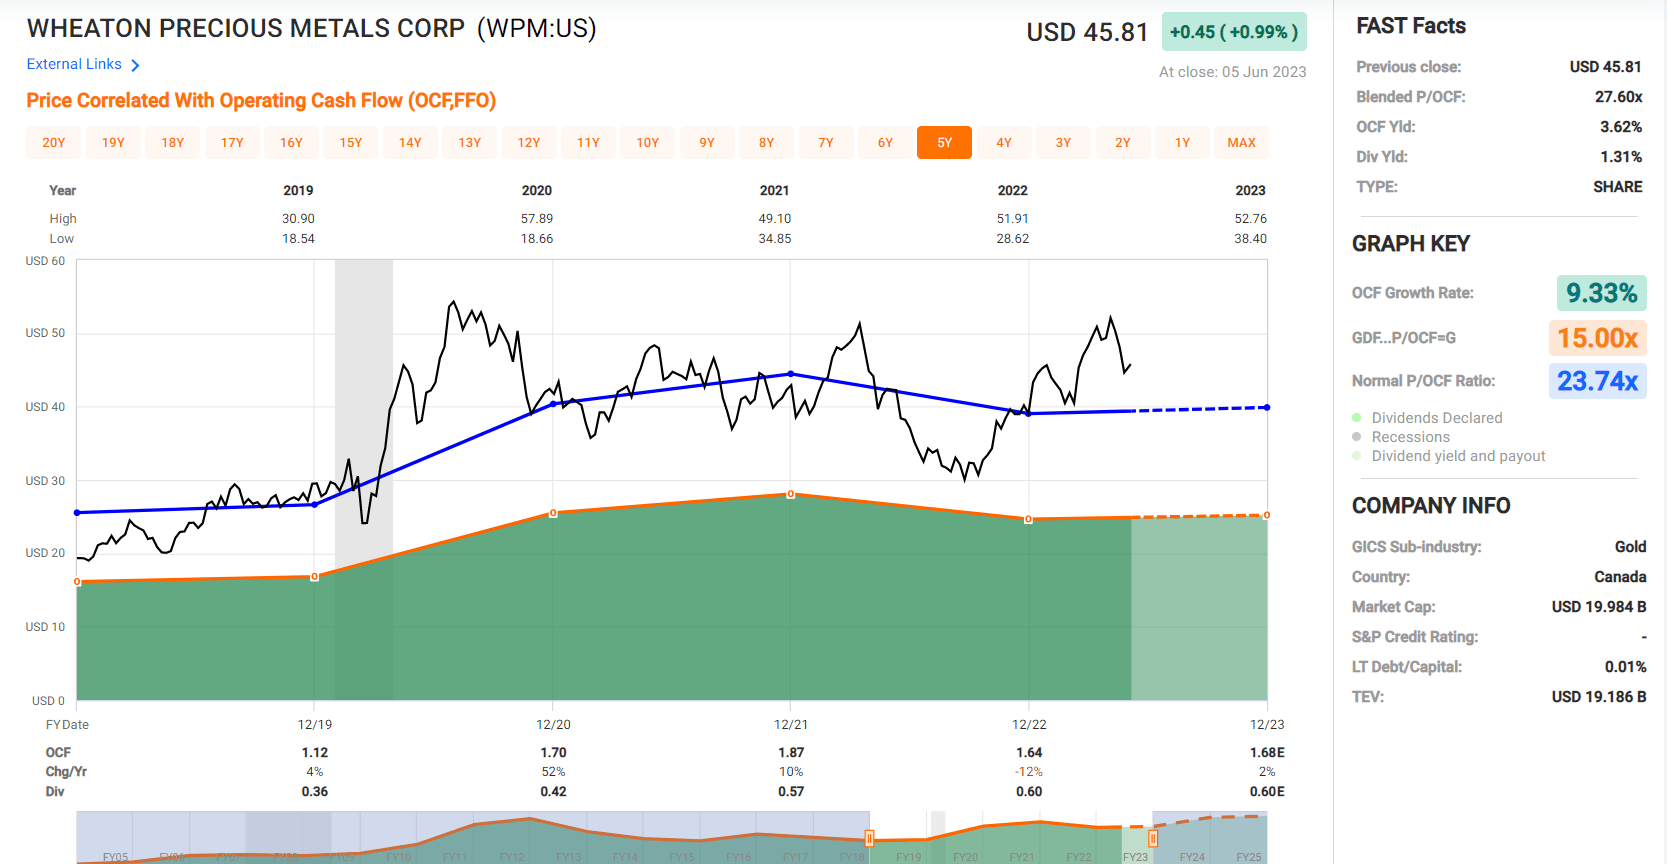Click the USD 45.81 current price

coord(1087,33)
